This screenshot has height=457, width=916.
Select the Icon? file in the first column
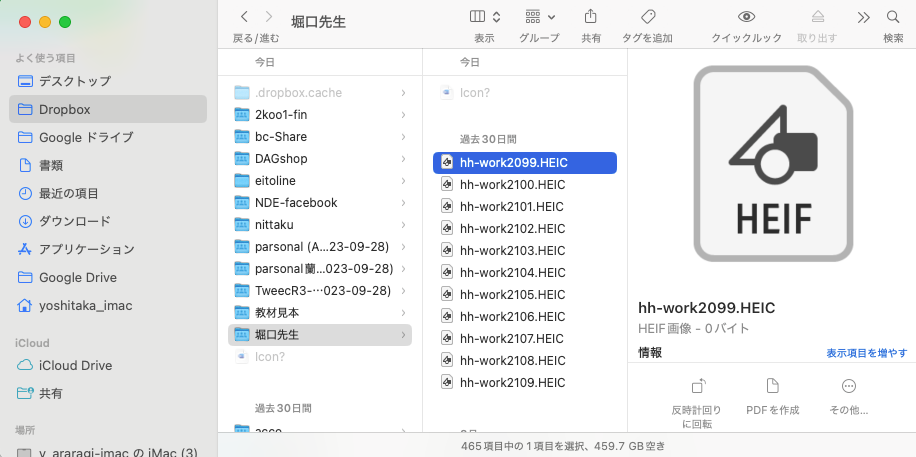pos(320,356)
